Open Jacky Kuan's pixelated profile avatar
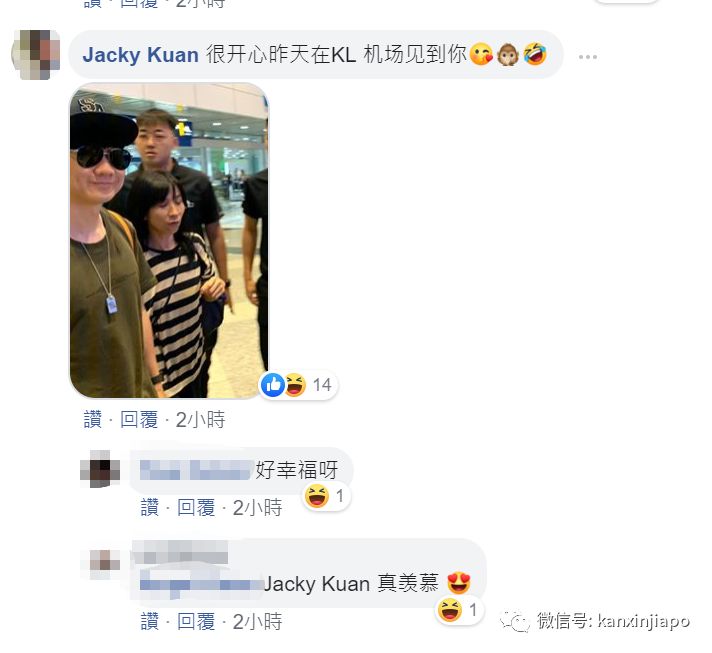 [x=36, y=55]
